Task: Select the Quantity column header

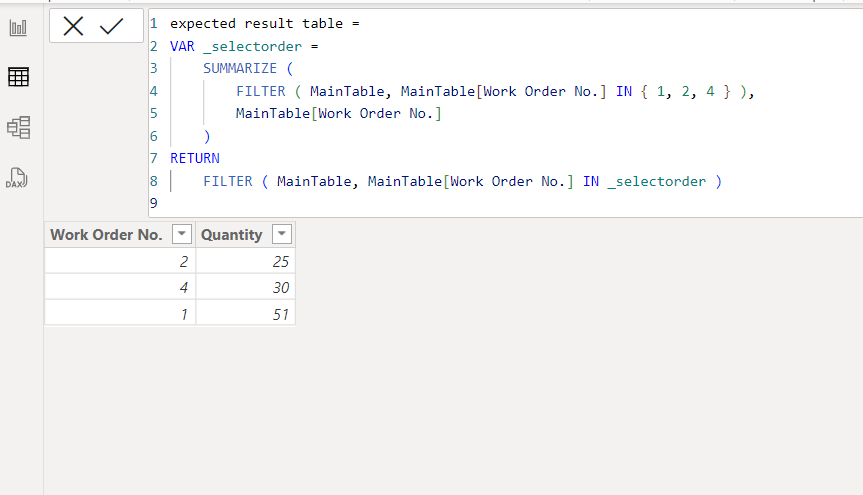Action: pyautogui.click(x=245, y=235)
